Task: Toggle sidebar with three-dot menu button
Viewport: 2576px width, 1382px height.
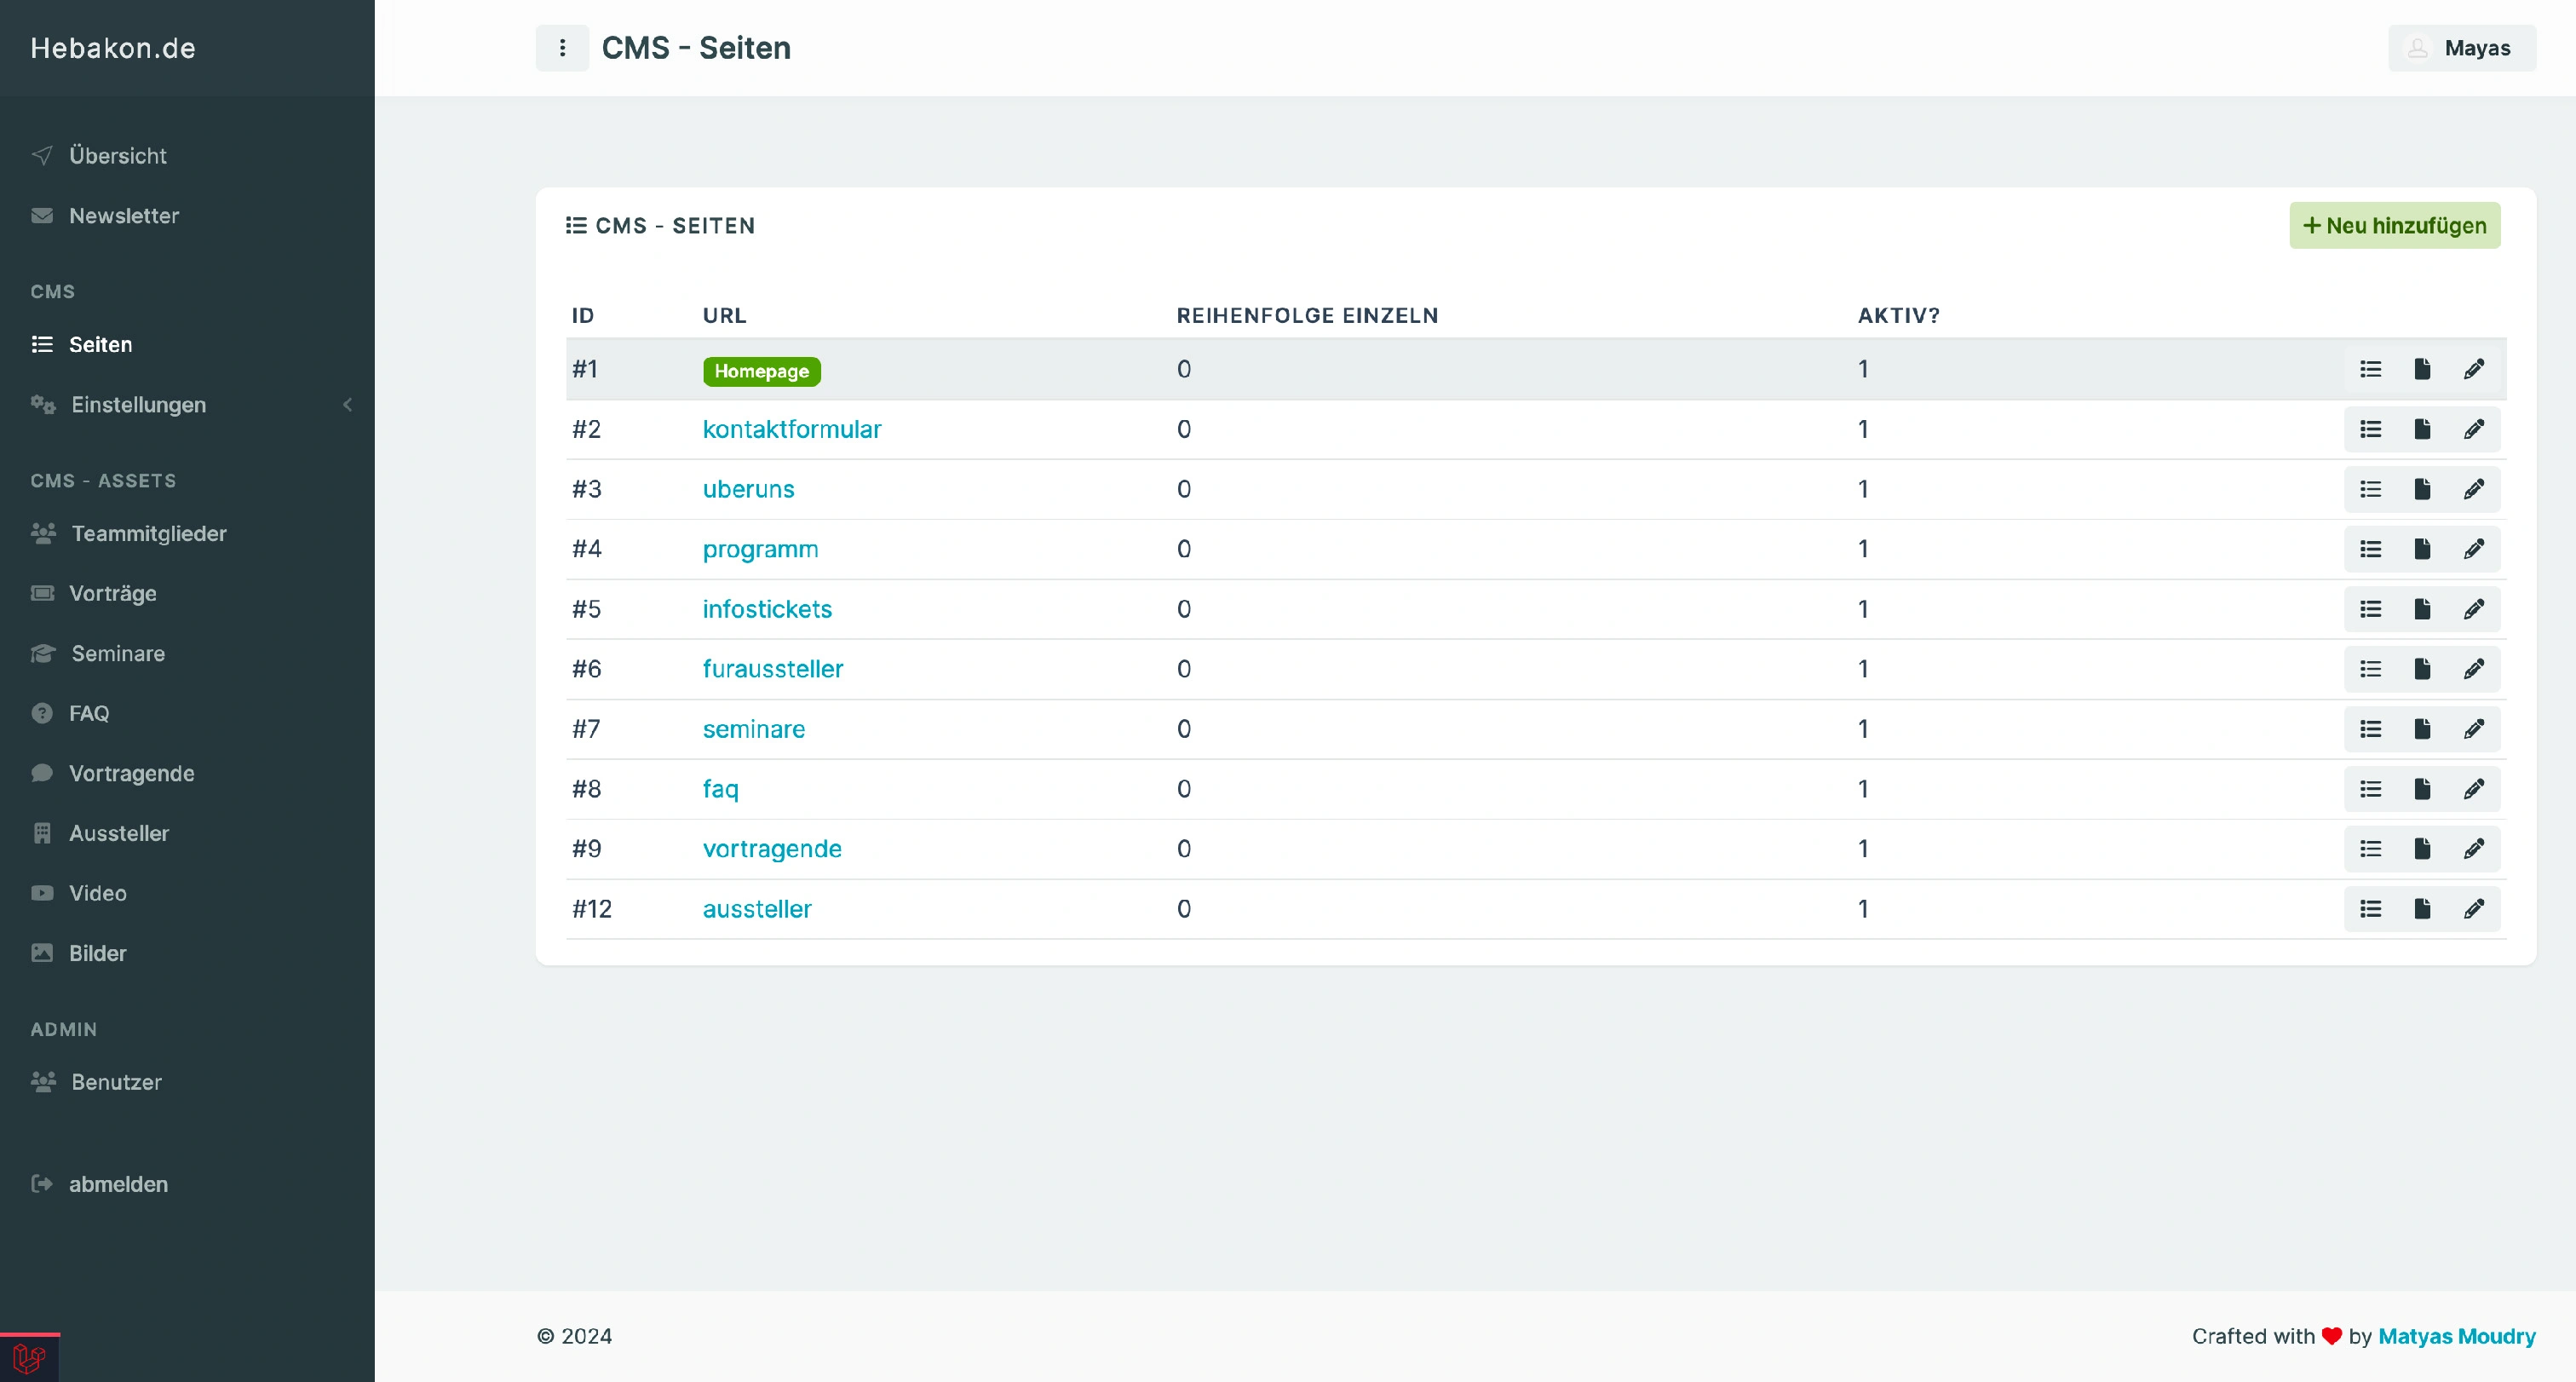Action: 562,48
